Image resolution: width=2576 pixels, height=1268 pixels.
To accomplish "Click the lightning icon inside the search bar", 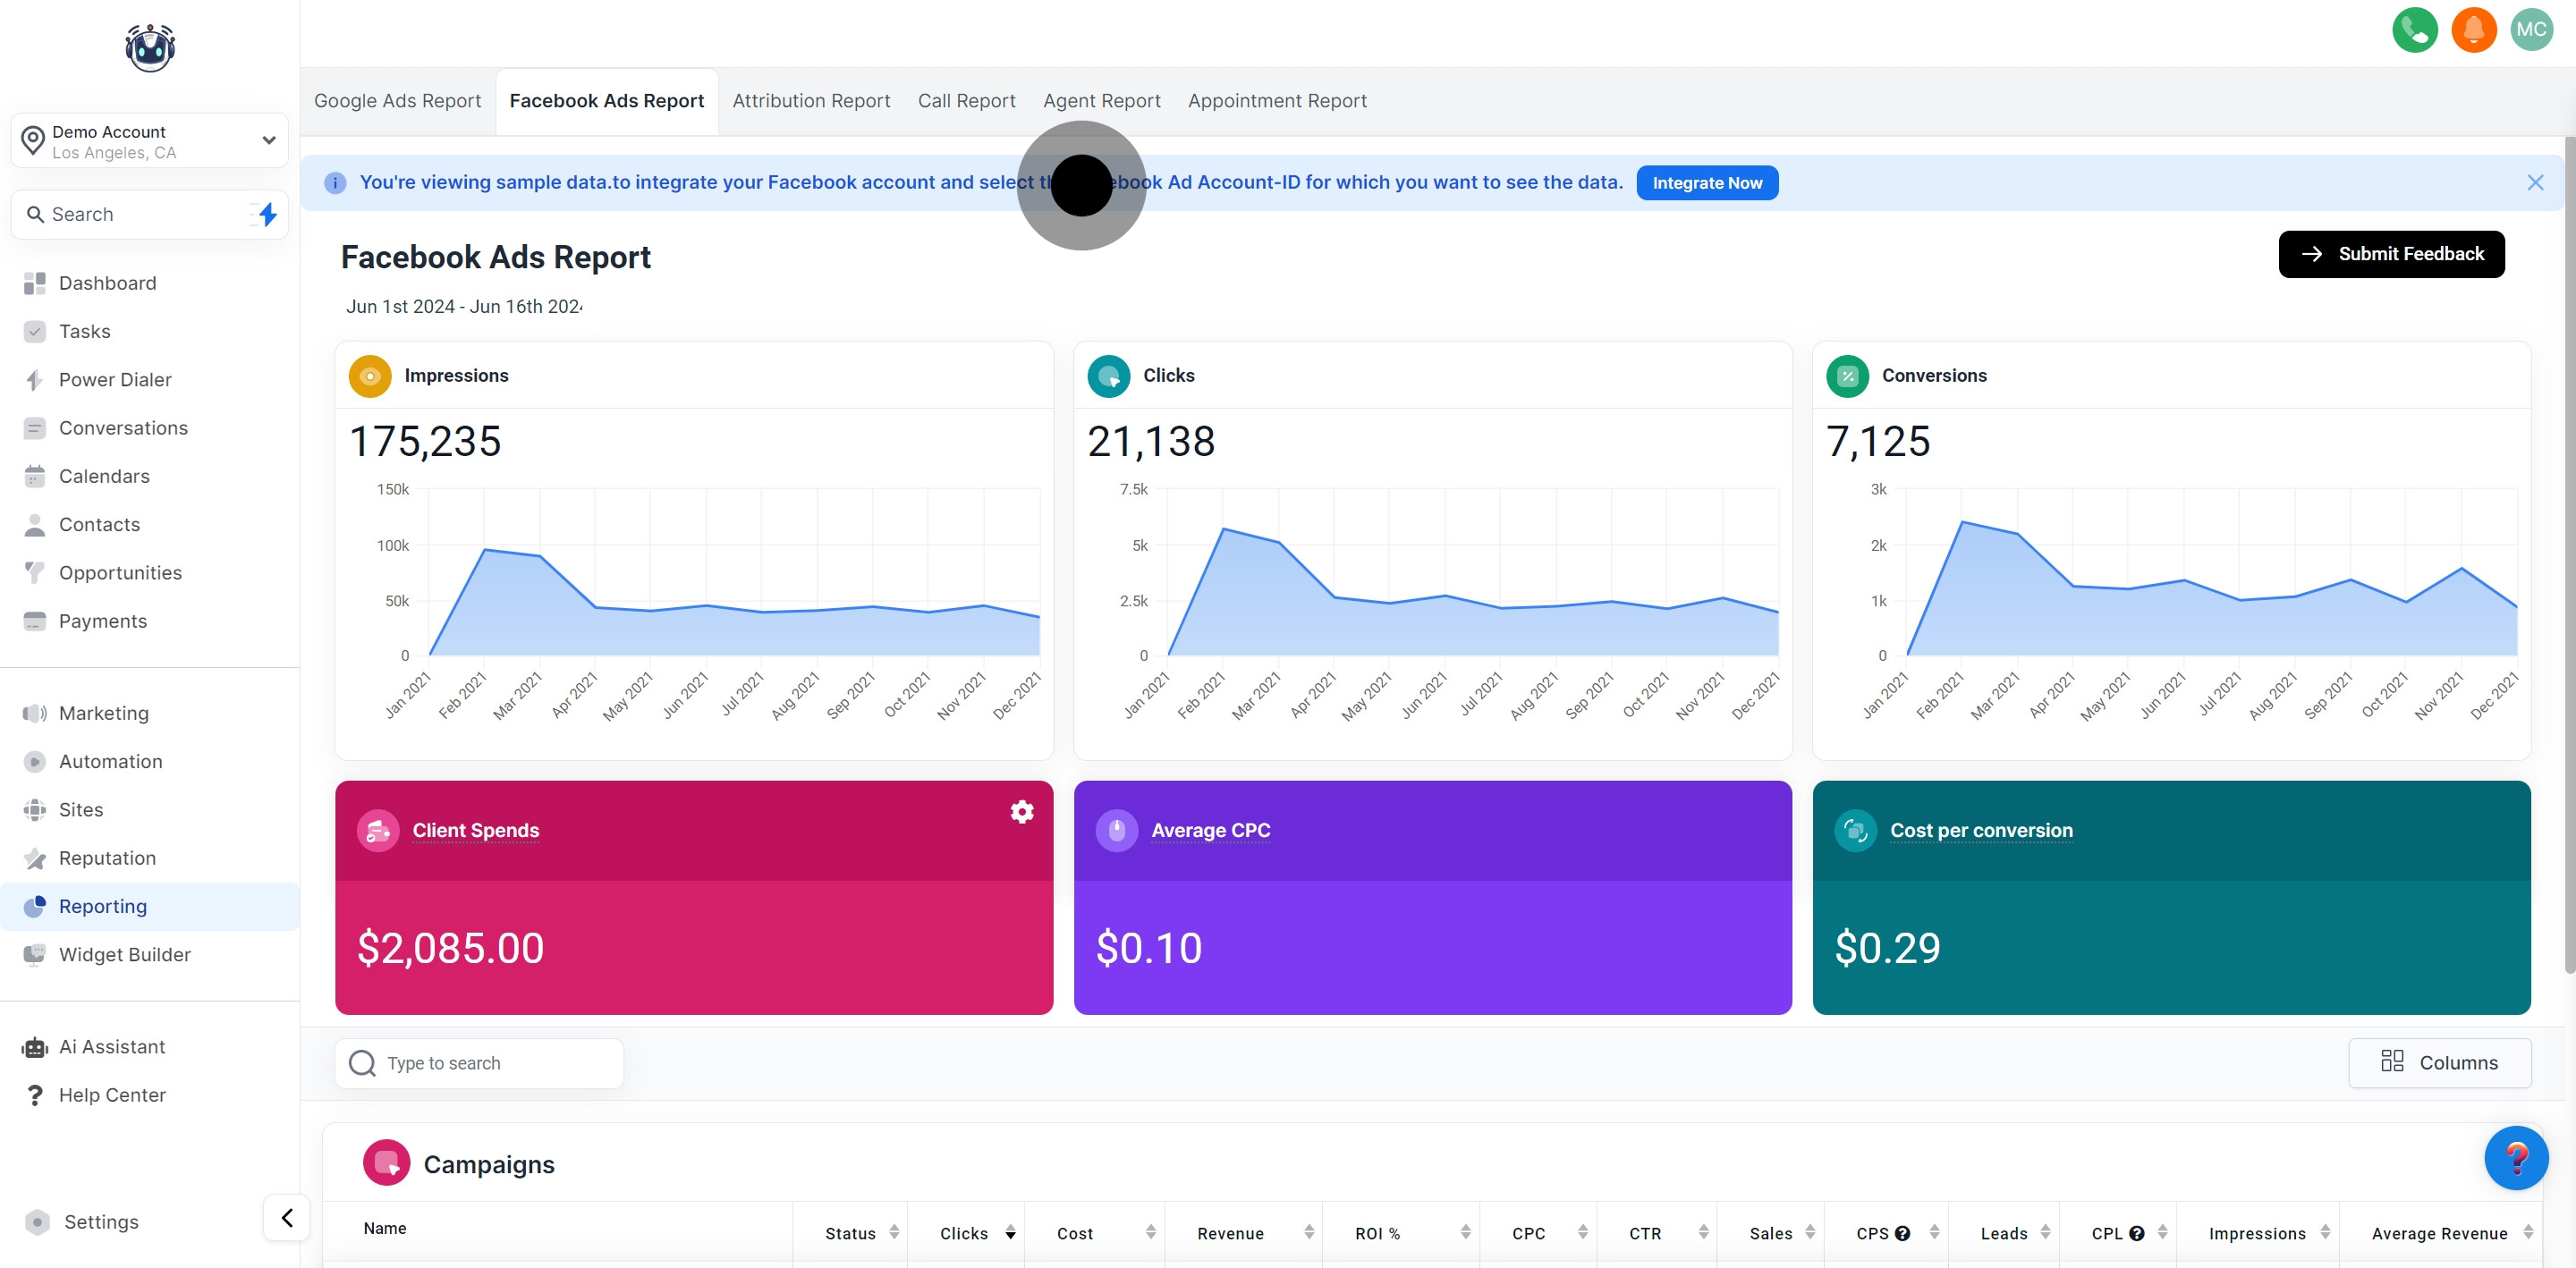I will (x=266, y=214).
